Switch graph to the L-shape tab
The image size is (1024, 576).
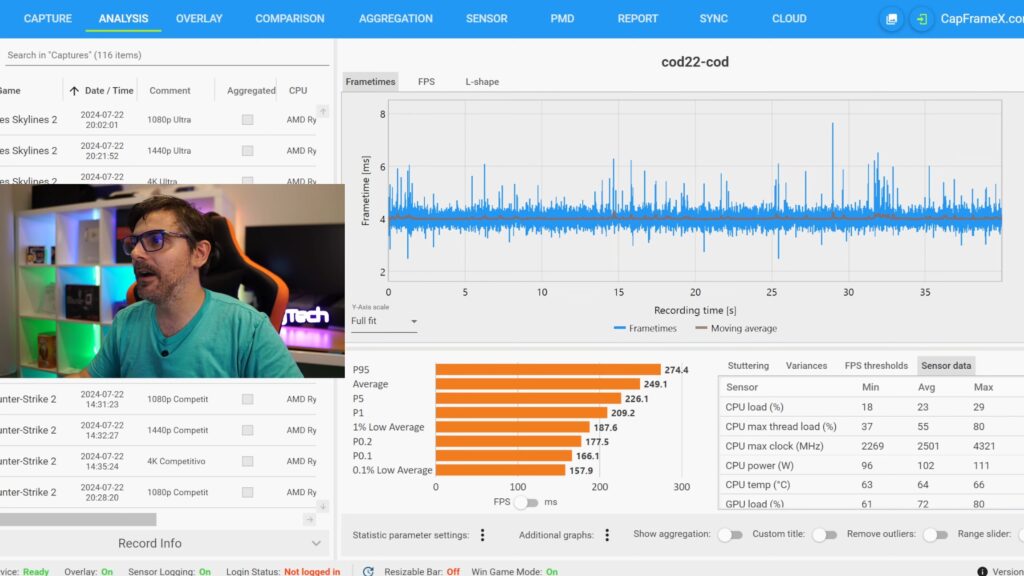(x=482, y=82)
